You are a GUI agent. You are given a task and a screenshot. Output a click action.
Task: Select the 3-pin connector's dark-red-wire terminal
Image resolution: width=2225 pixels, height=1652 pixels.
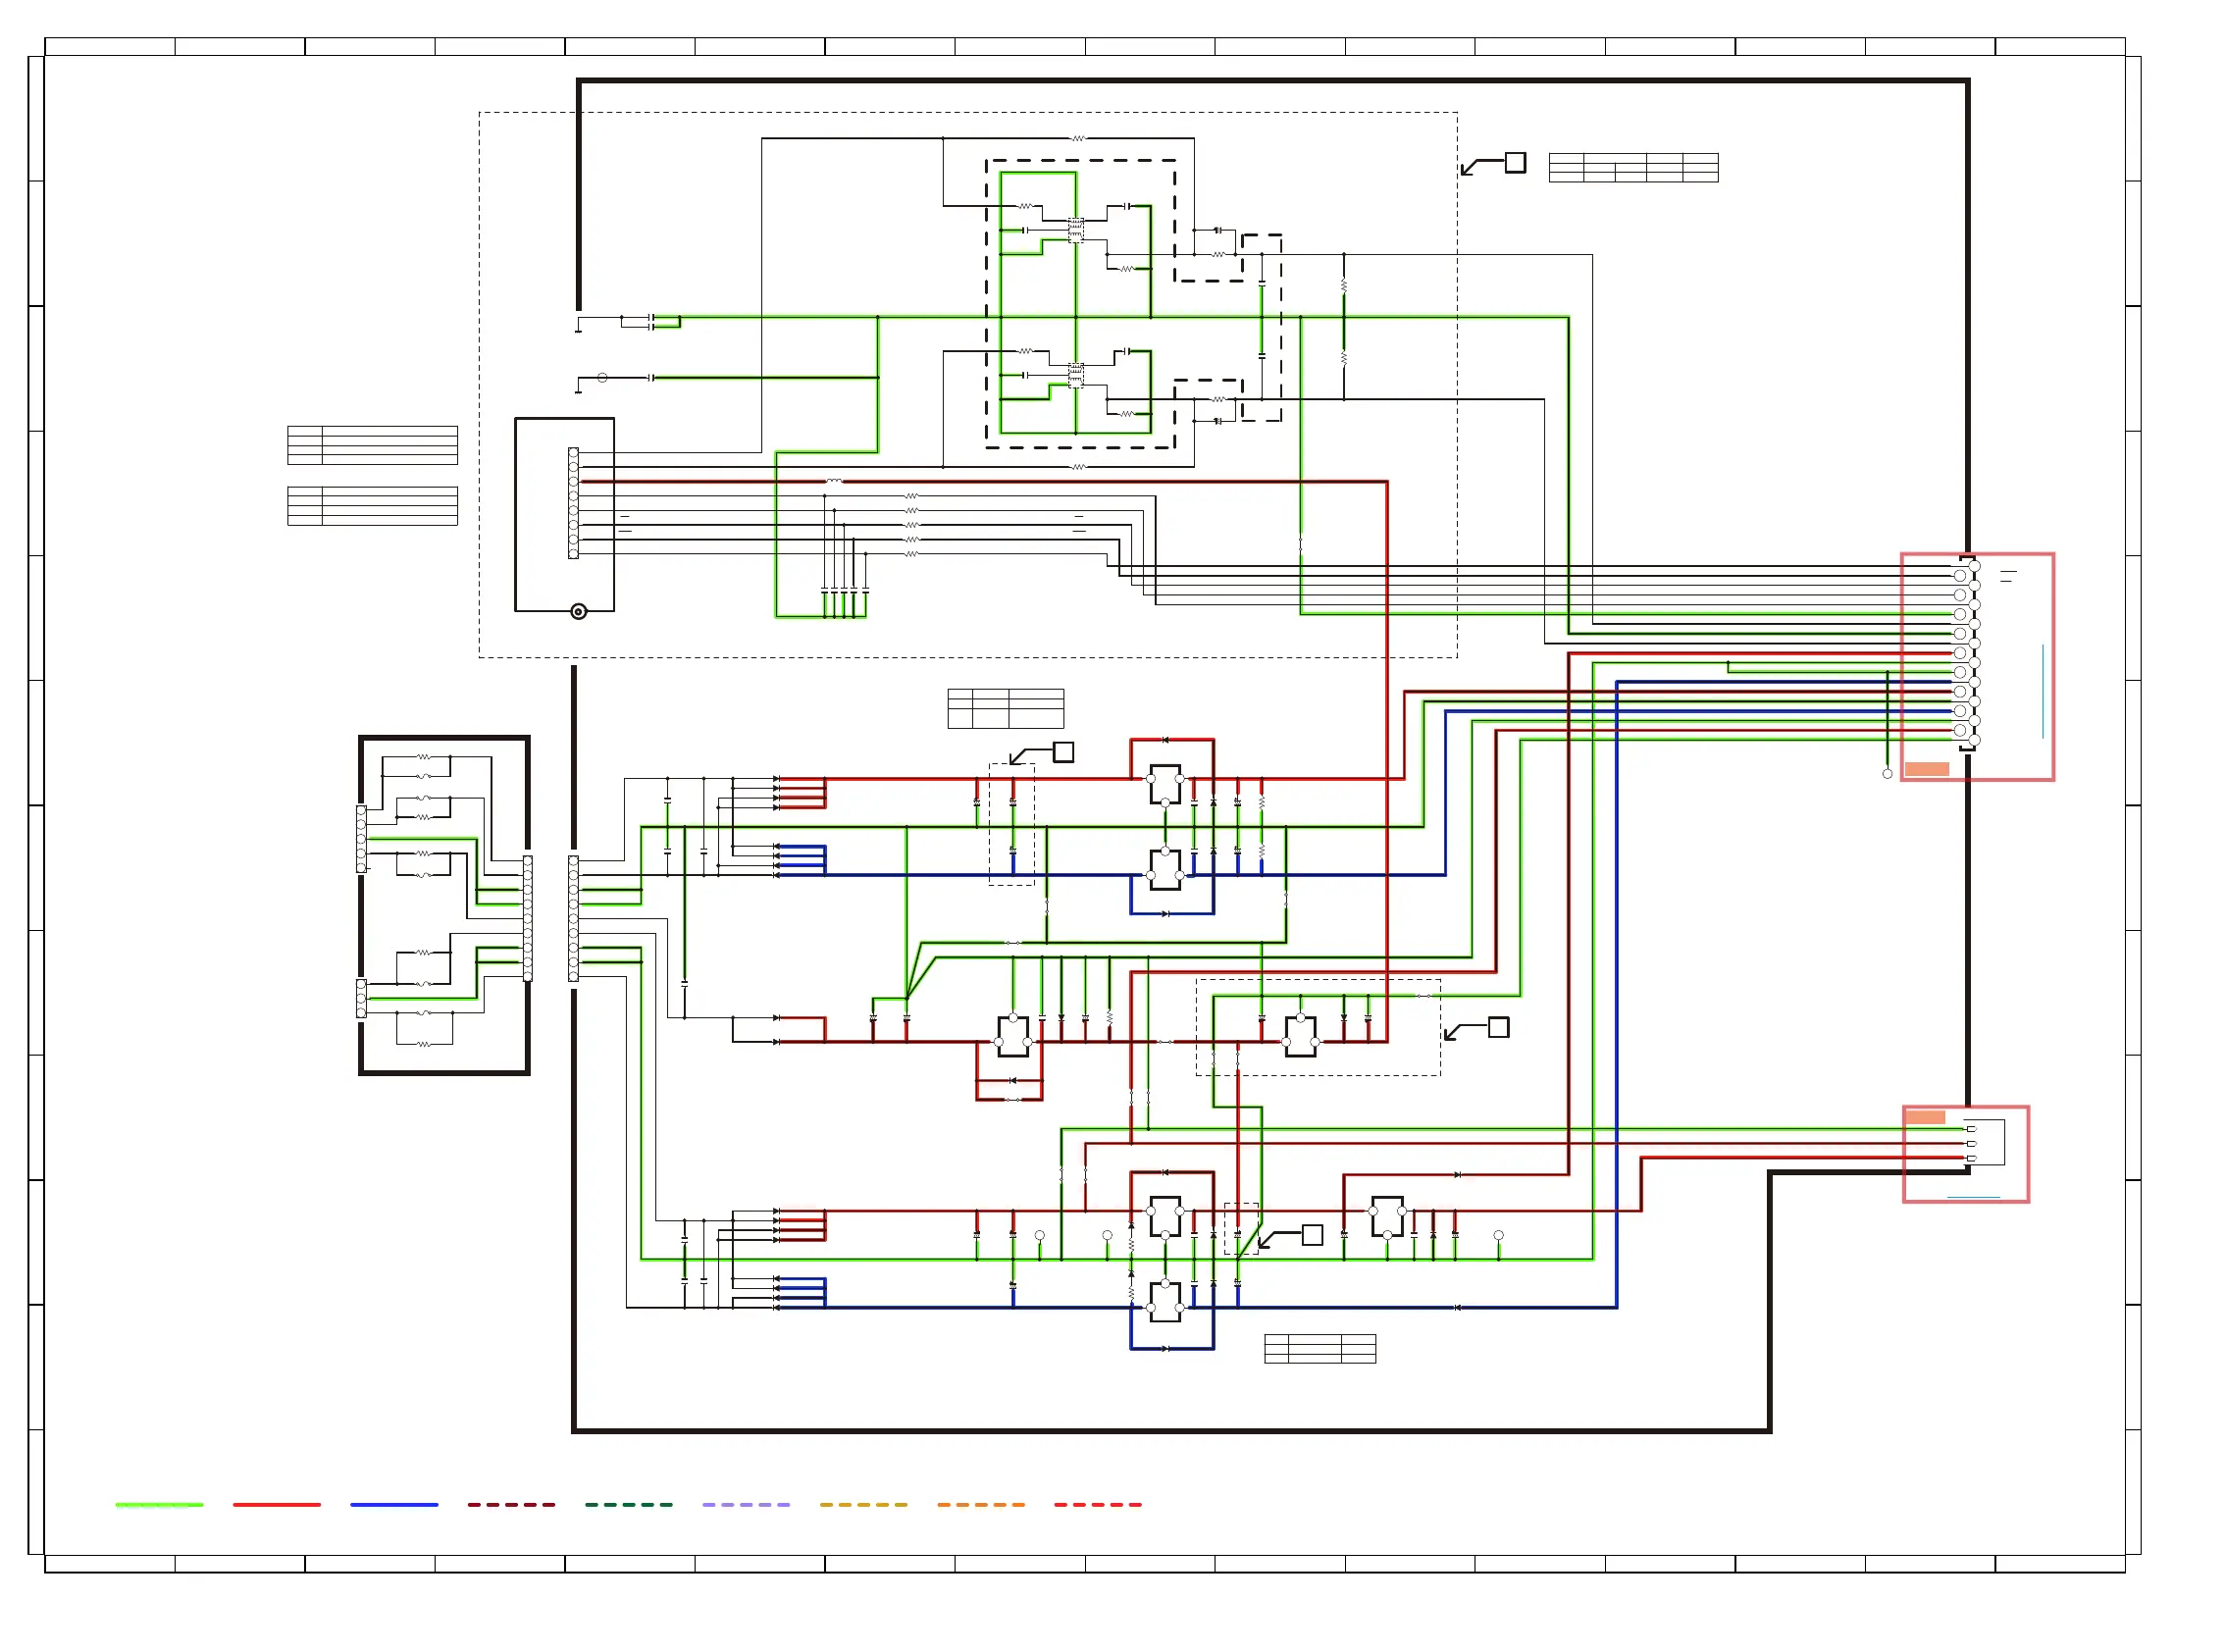pyautogui.click(x=1971, y=1143)
